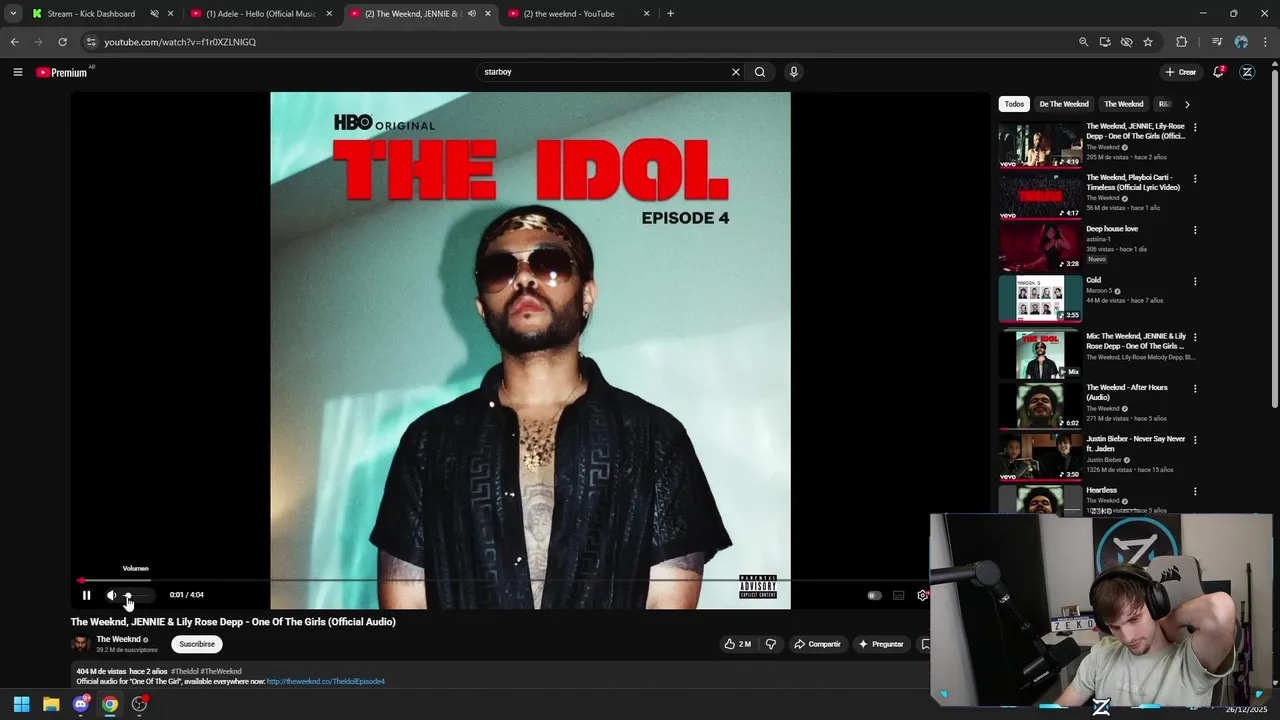Select the De The Weeknd chip
This screenshot has width=1280, height=720.
[1063, 104]
